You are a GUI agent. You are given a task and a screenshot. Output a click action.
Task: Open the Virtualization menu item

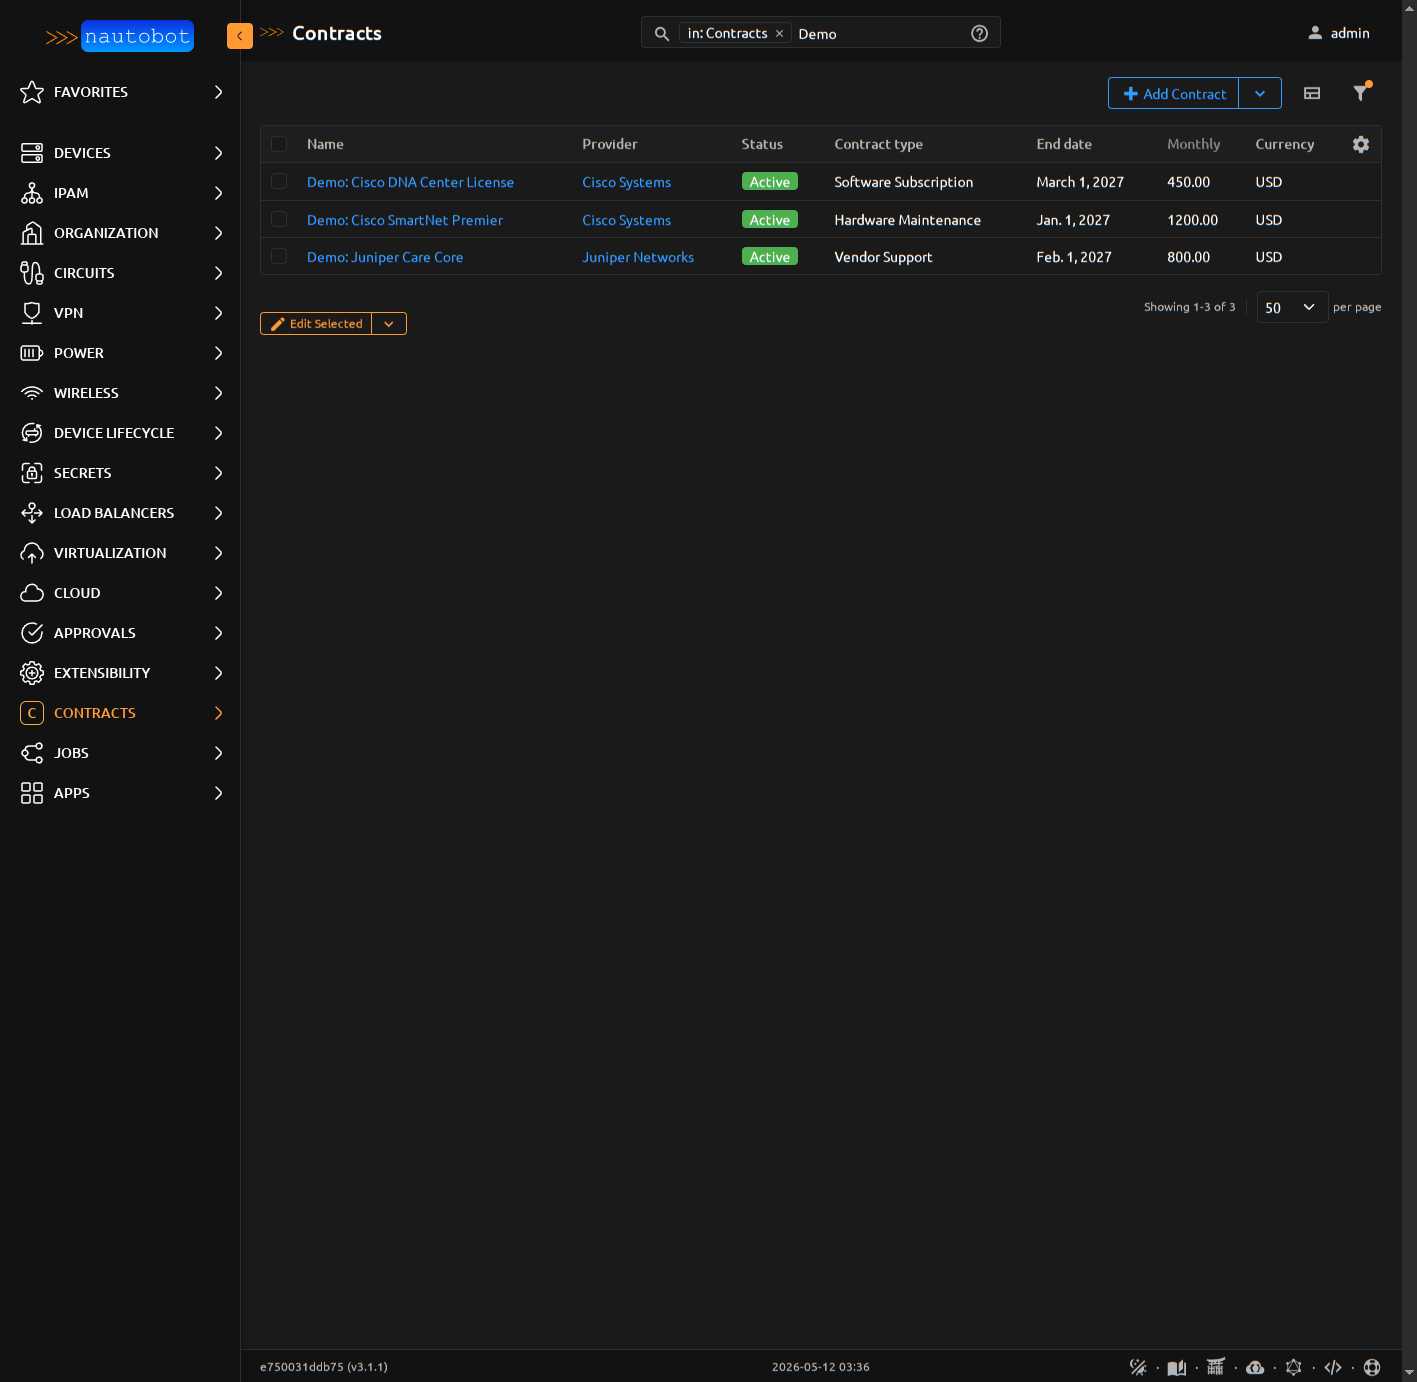[120, 553]
